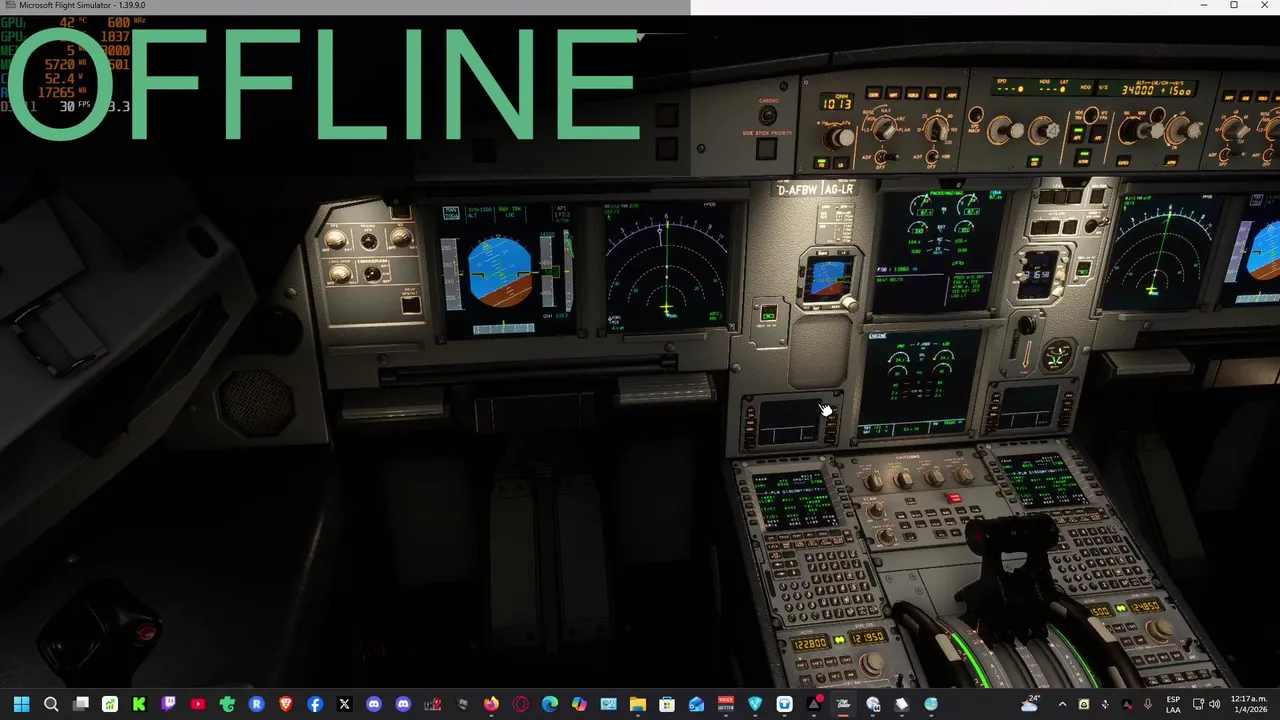Open the ESP LAA language switcher
This screenshot has height=720, width=1280.
click(x=1173, y=704)
